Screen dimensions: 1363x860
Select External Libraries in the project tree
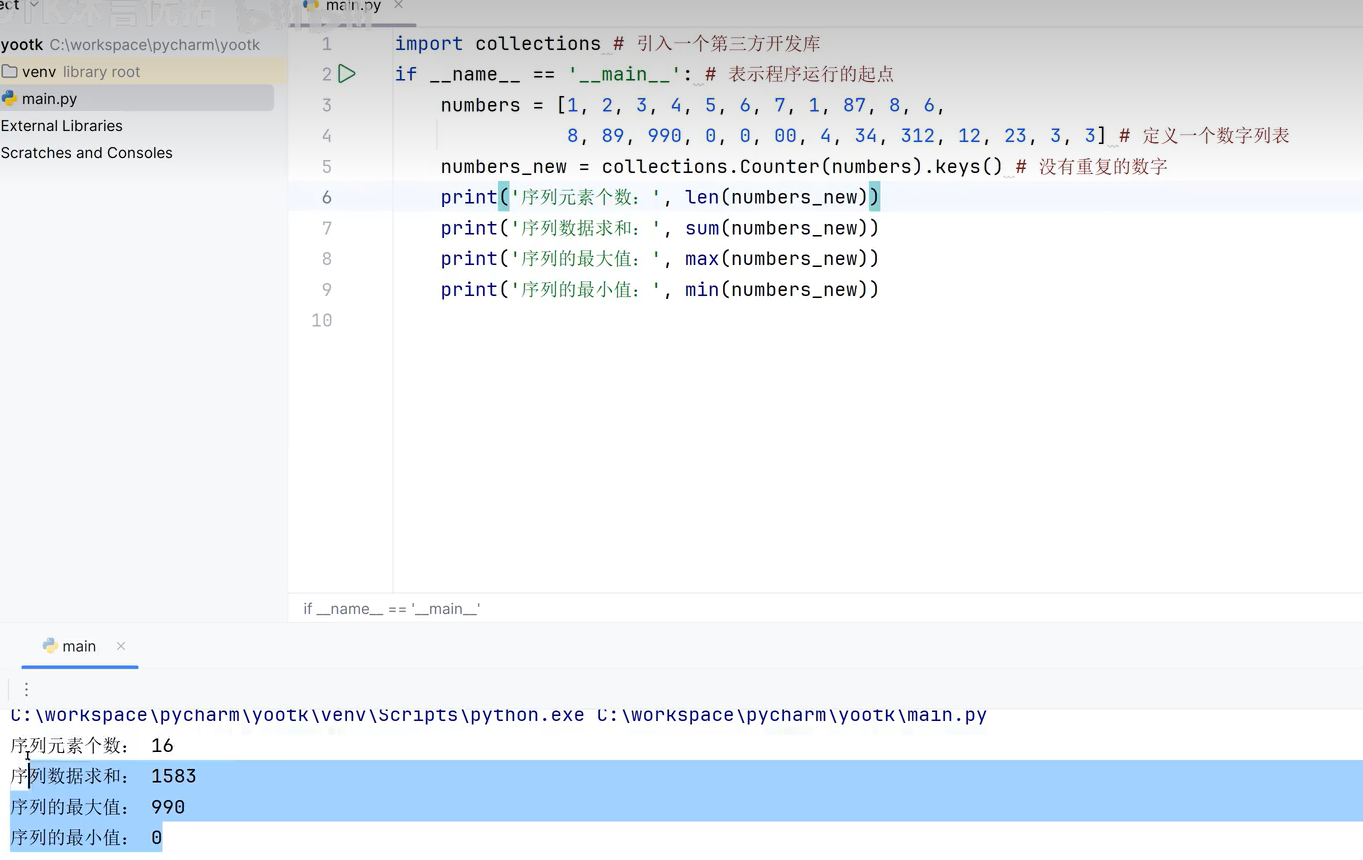click(x=62, y=126)
